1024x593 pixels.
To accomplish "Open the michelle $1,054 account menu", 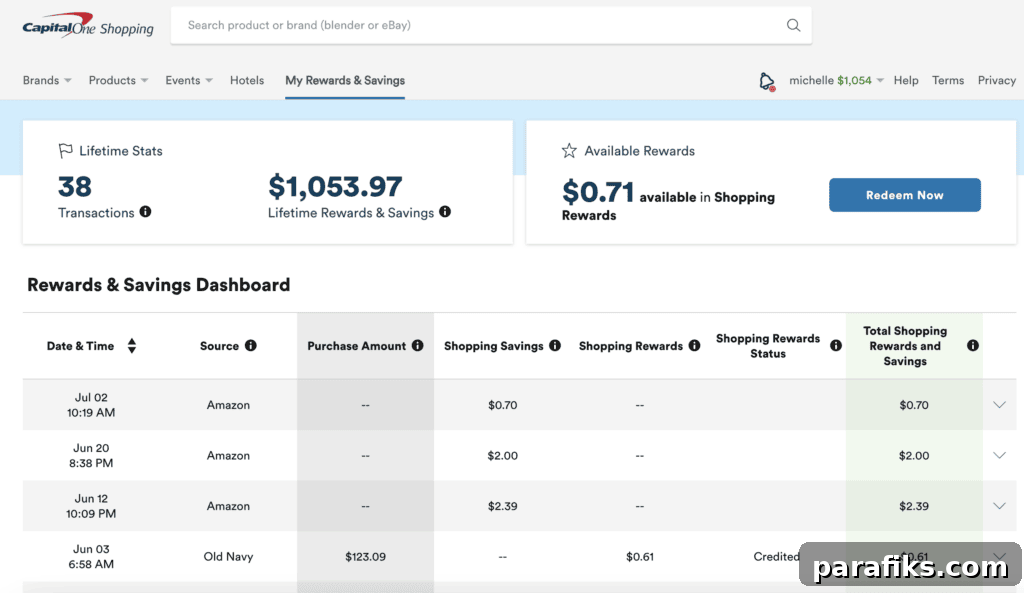I will 836,80.
